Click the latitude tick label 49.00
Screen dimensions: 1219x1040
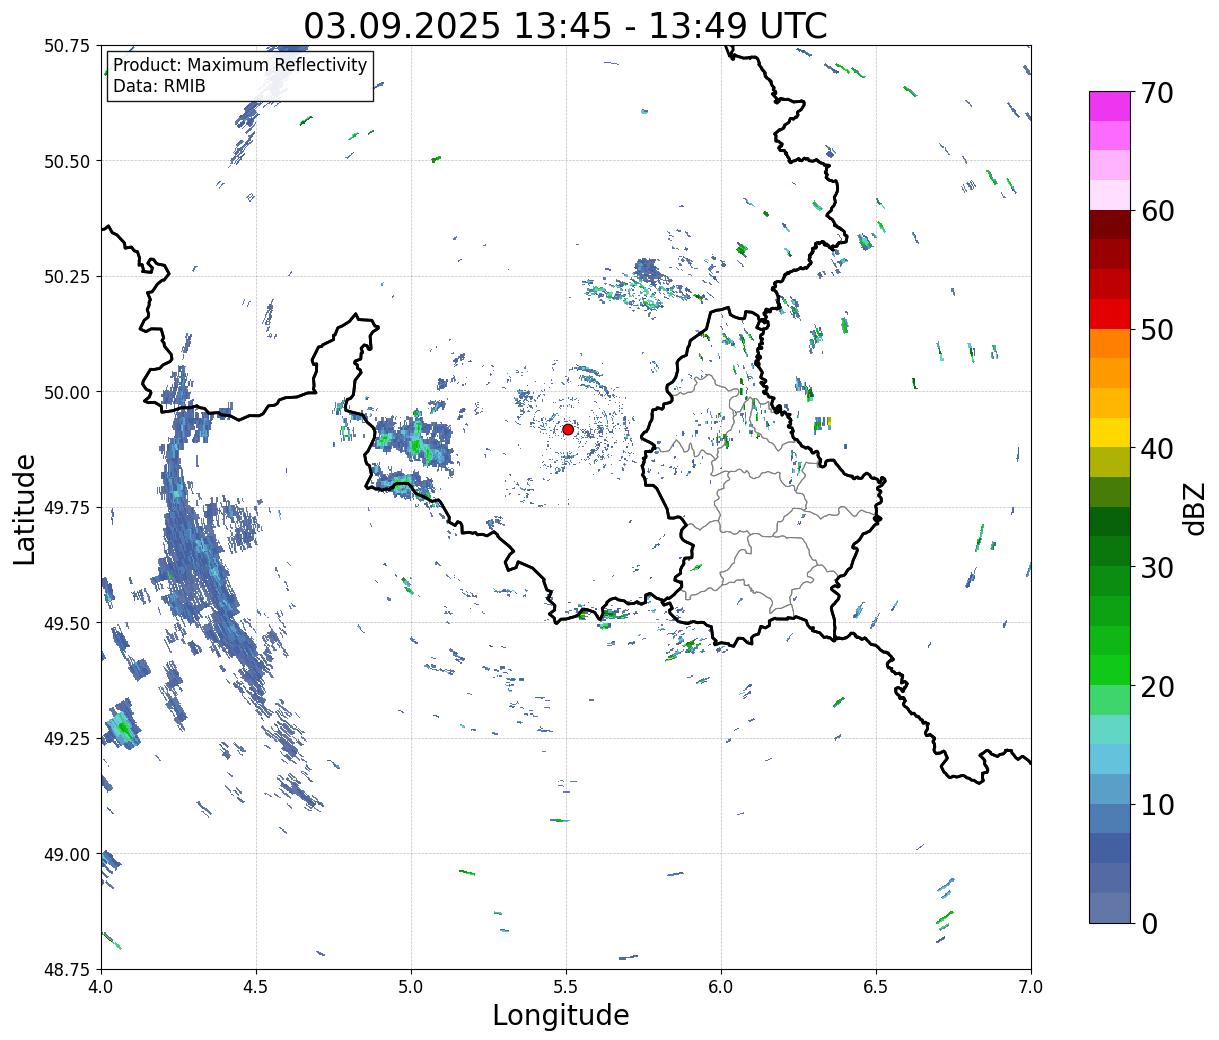point(68,854)
